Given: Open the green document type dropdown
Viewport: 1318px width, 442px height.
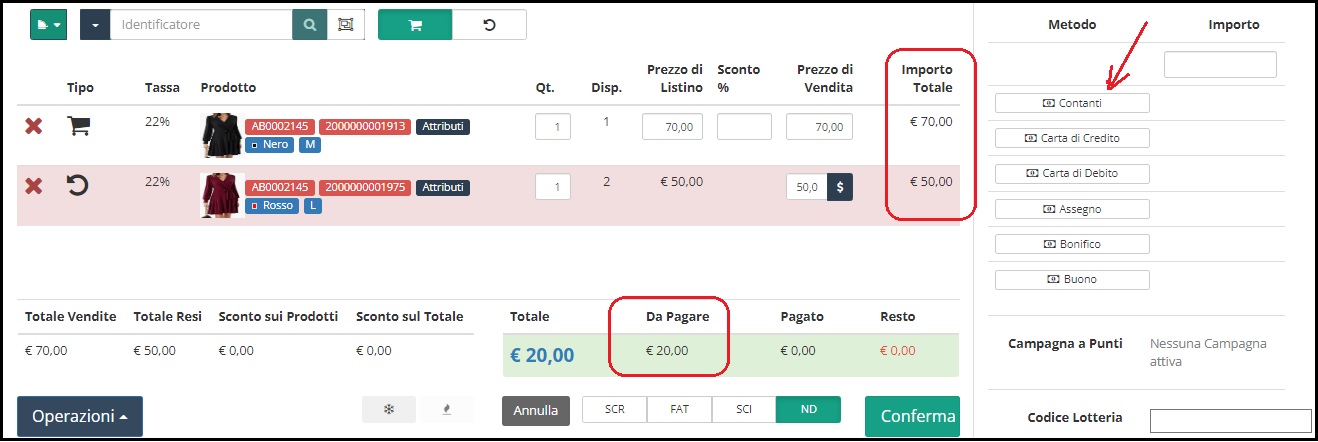Looking at the screenshot, I should [x=48, y=24].
